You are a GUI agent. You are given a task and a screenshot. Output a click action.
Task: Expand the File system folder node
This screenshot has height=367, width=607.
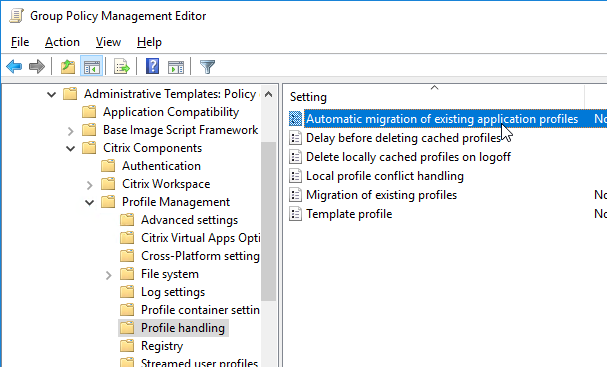tap(109, 275)
